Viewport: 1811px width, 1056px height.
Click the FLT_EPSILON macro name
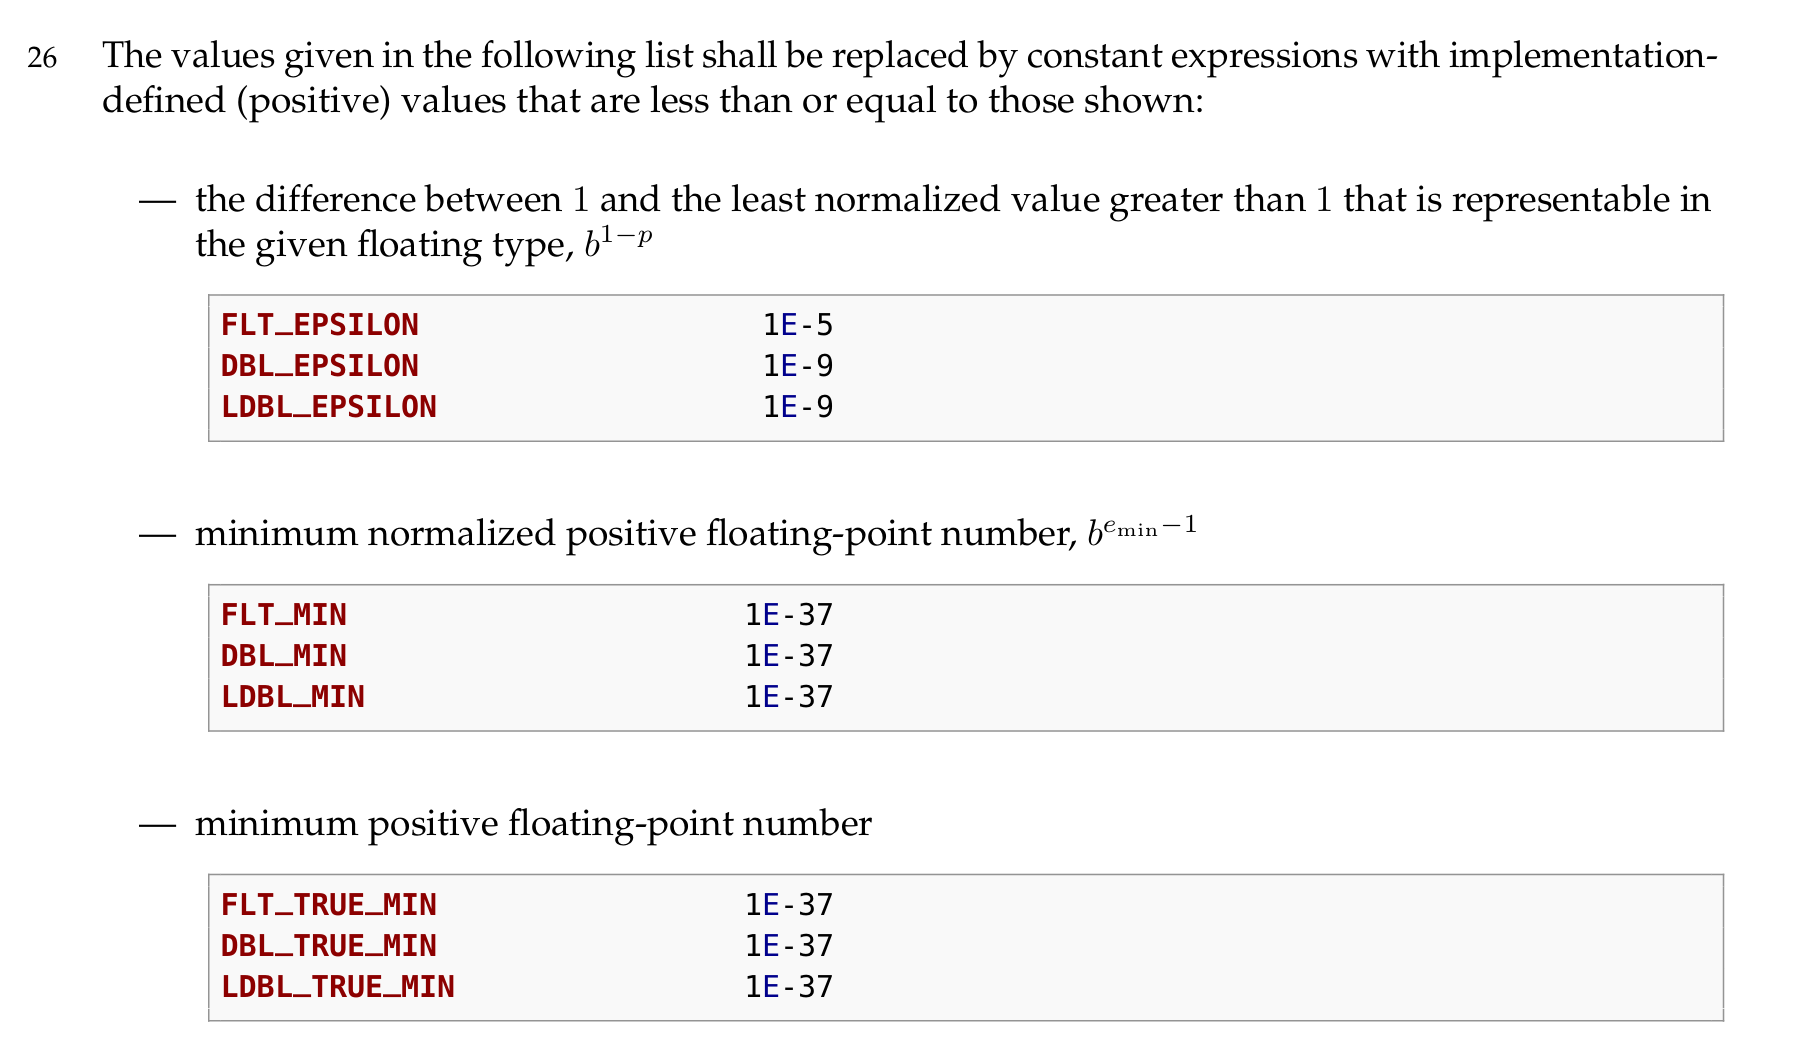click(320, 325)
